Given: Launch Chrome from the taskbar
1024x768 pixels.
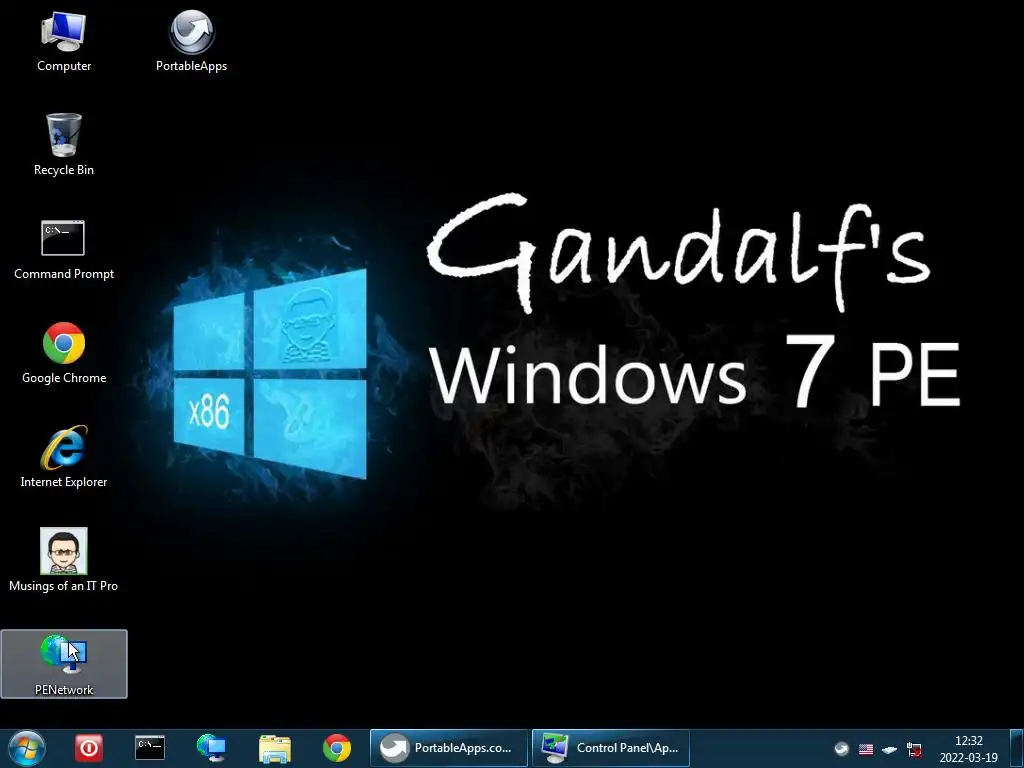Looking at the screenshot, I should pos(337,748).
